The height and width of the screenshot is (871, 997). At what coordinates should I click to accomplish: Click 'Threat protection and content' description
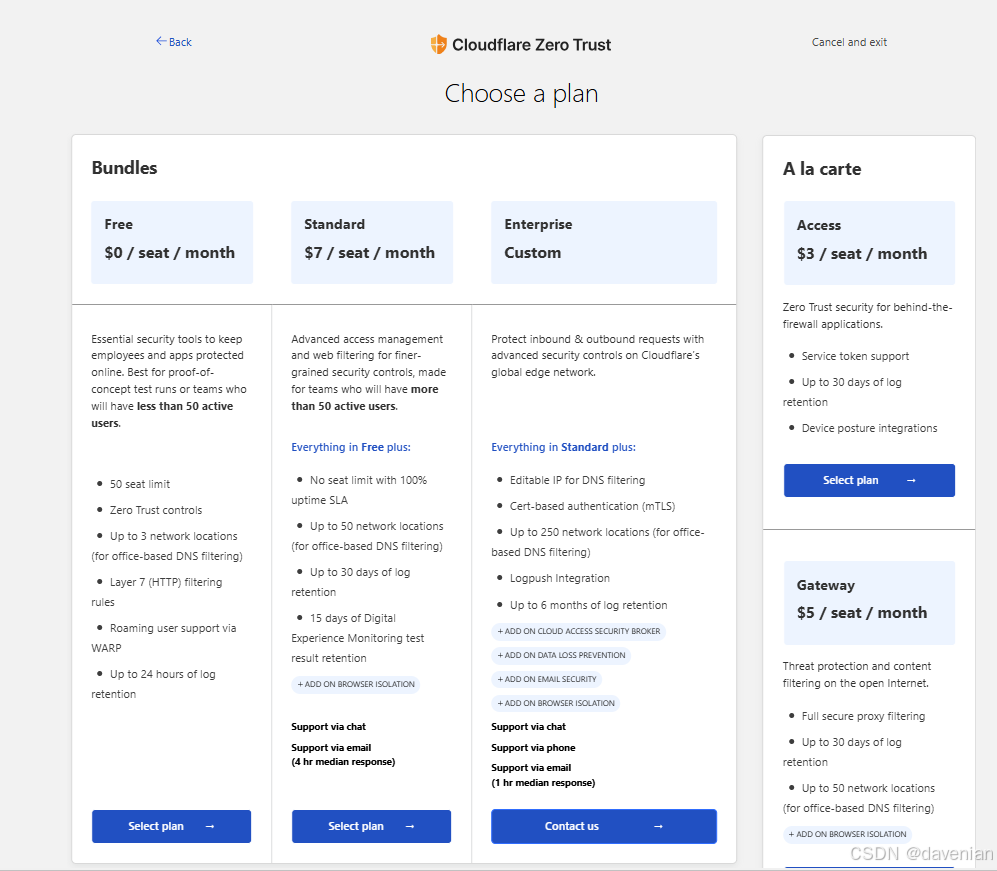(856, 666)
